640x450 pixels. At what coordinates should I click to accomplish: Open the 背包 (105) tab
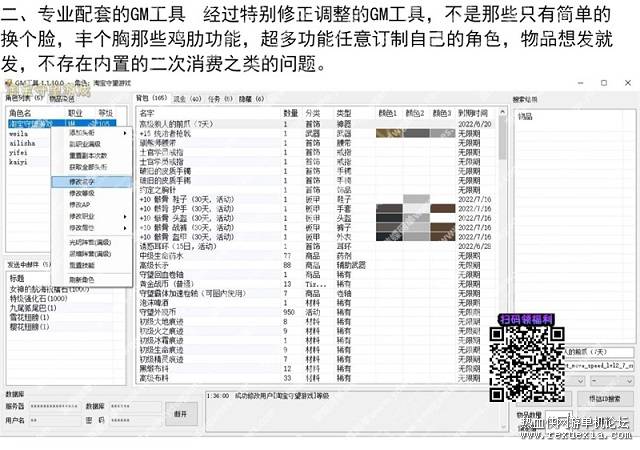point(151,98)
